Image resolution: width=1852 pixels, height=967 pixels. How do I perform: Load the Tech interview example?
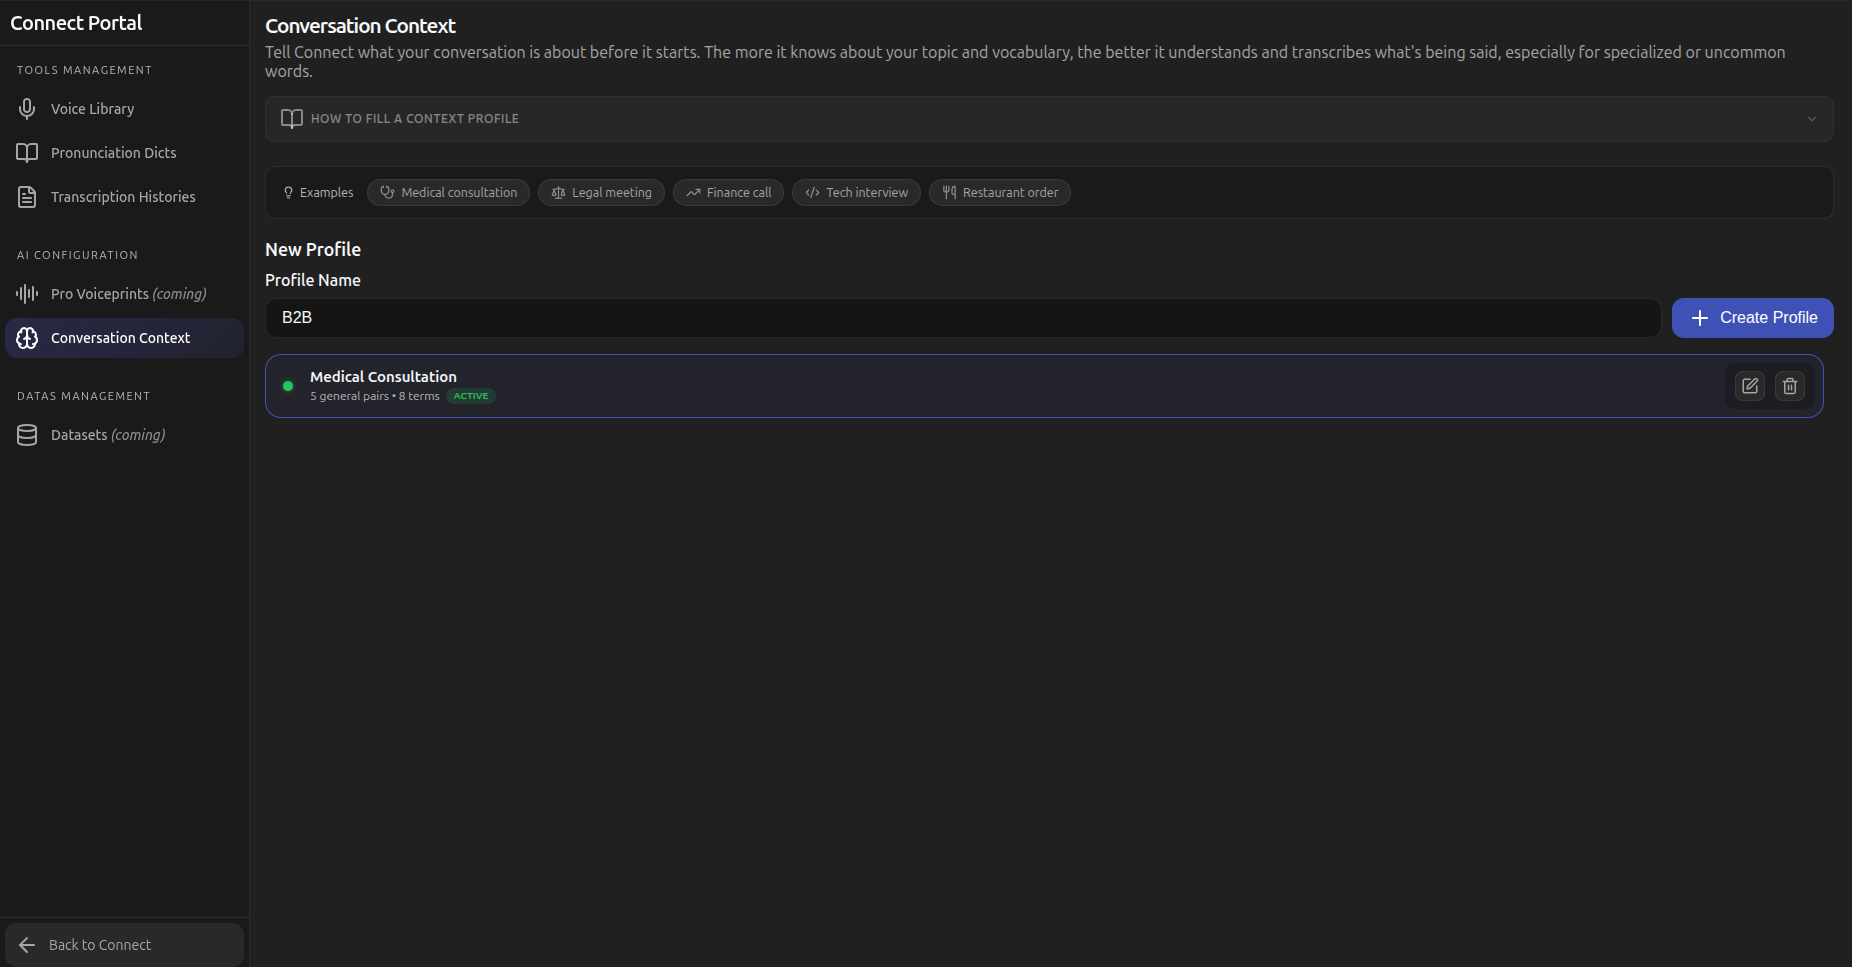pyautogui.click(x=856, y=192)
